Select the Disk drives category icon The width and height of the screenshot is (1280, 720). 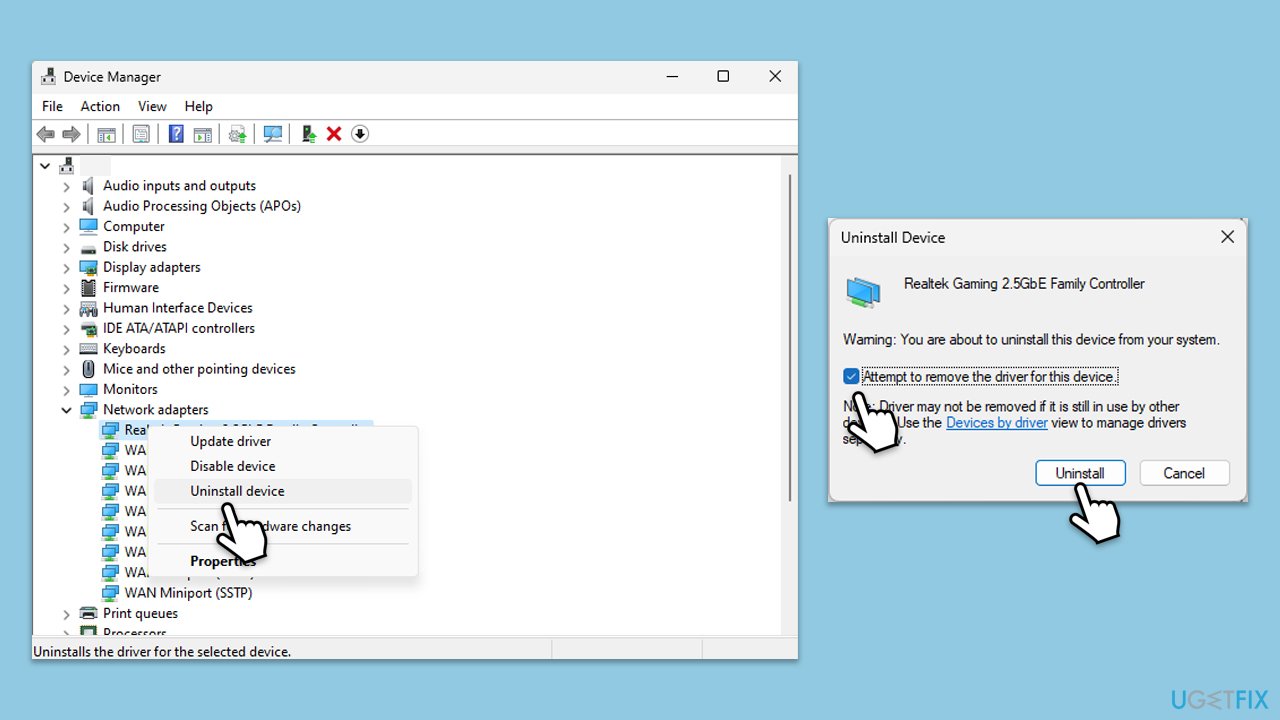click(88, 247)
